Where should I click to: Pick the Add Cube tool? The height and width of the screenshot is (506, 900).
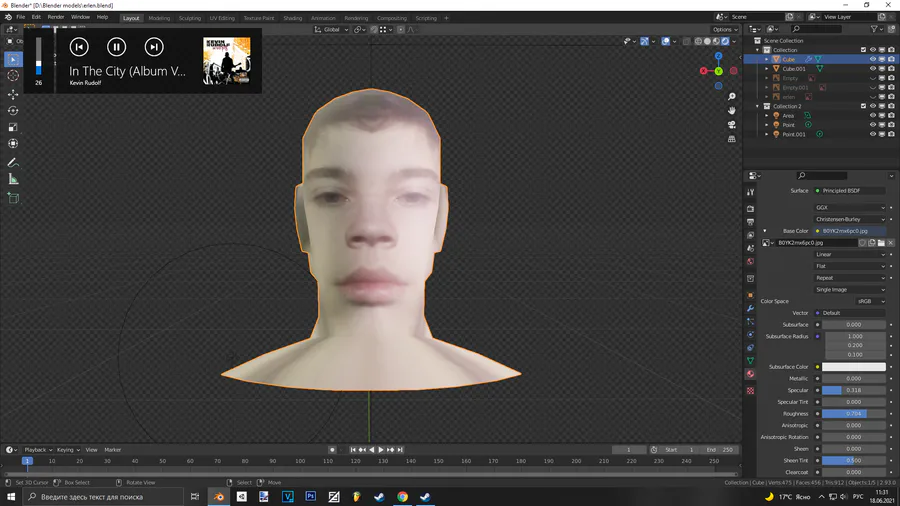(x=13, y=198)
